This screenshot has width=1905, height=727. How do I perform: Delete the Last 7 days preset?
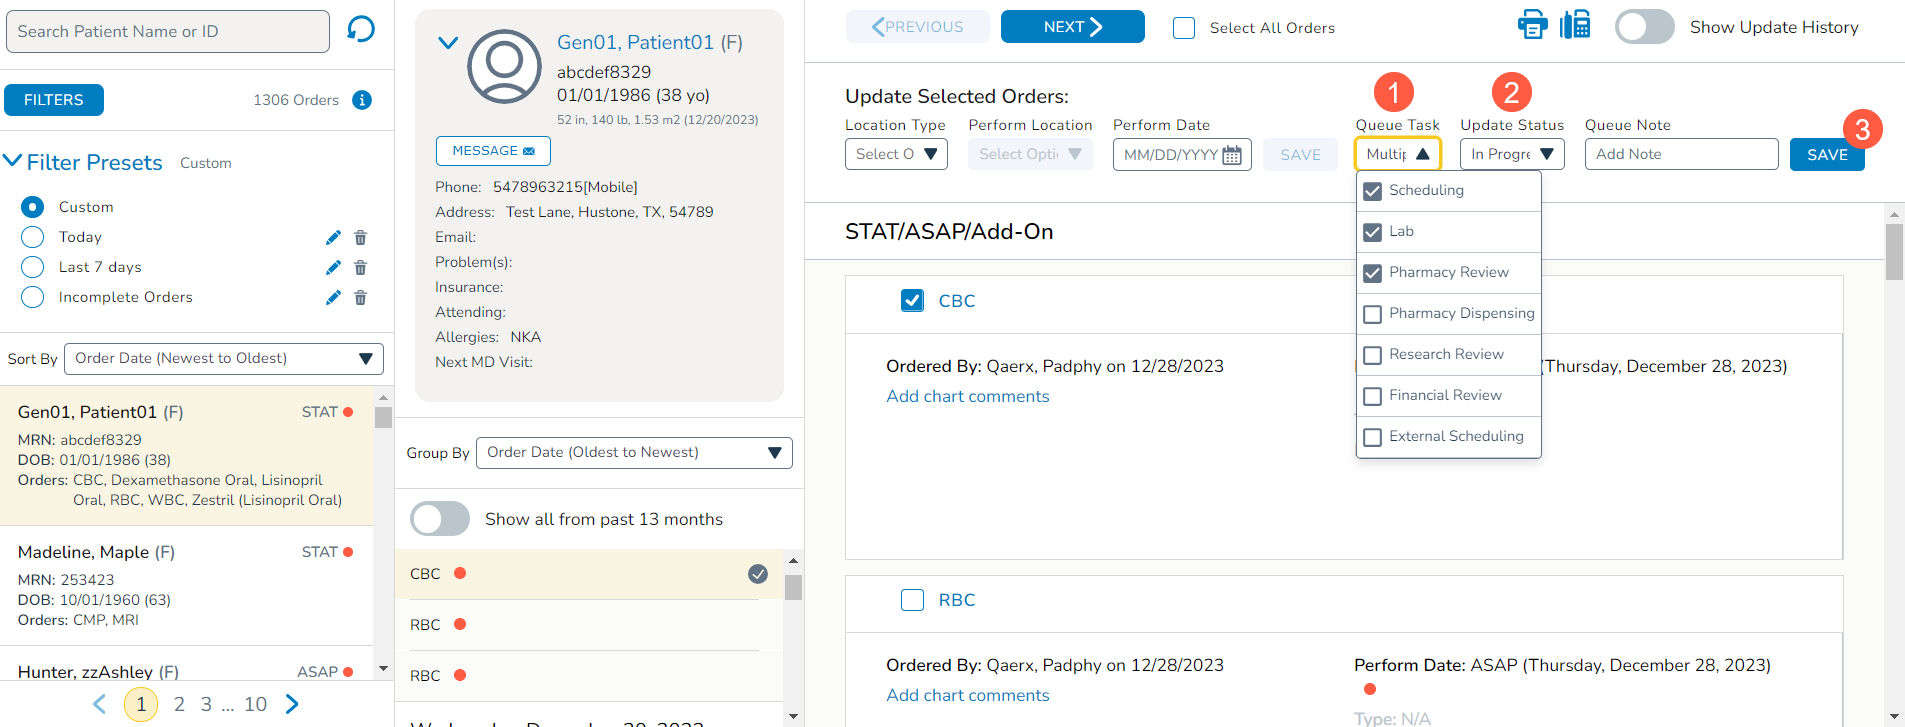click(x=361, y=268)
